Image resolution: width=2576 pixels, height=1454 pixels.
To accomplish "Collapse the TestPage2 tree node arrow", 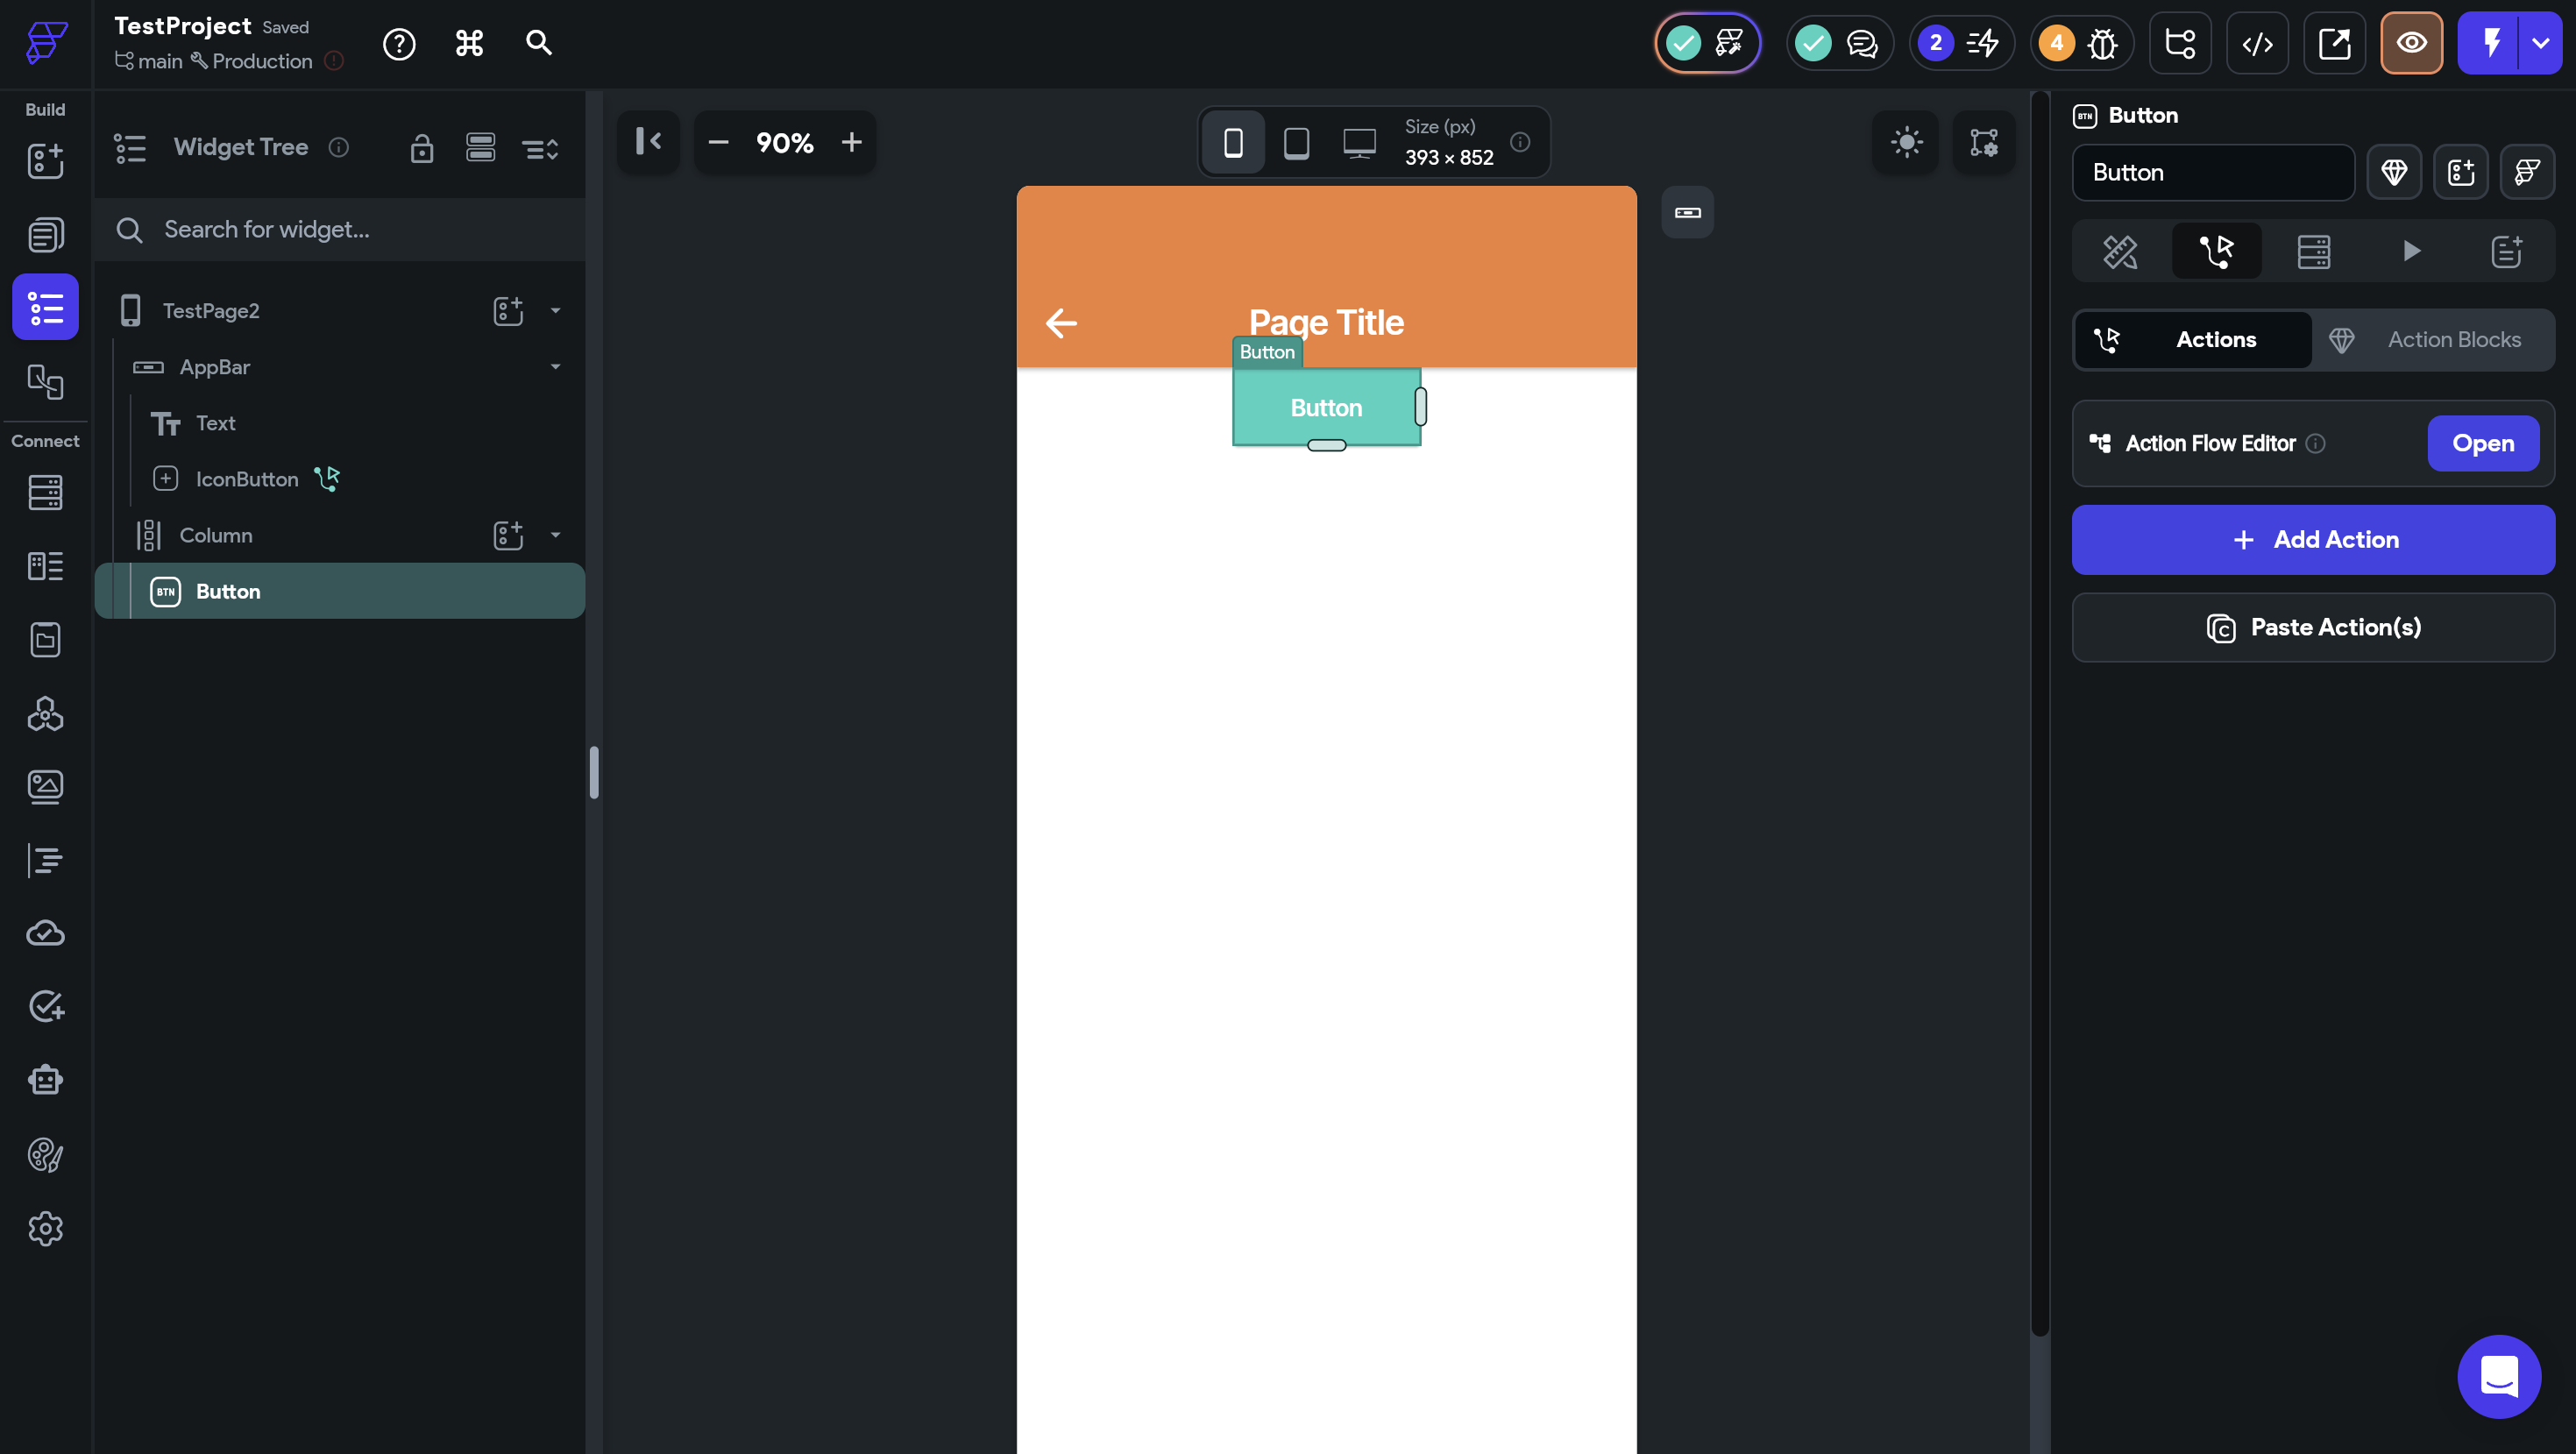I will click(556, 311).
